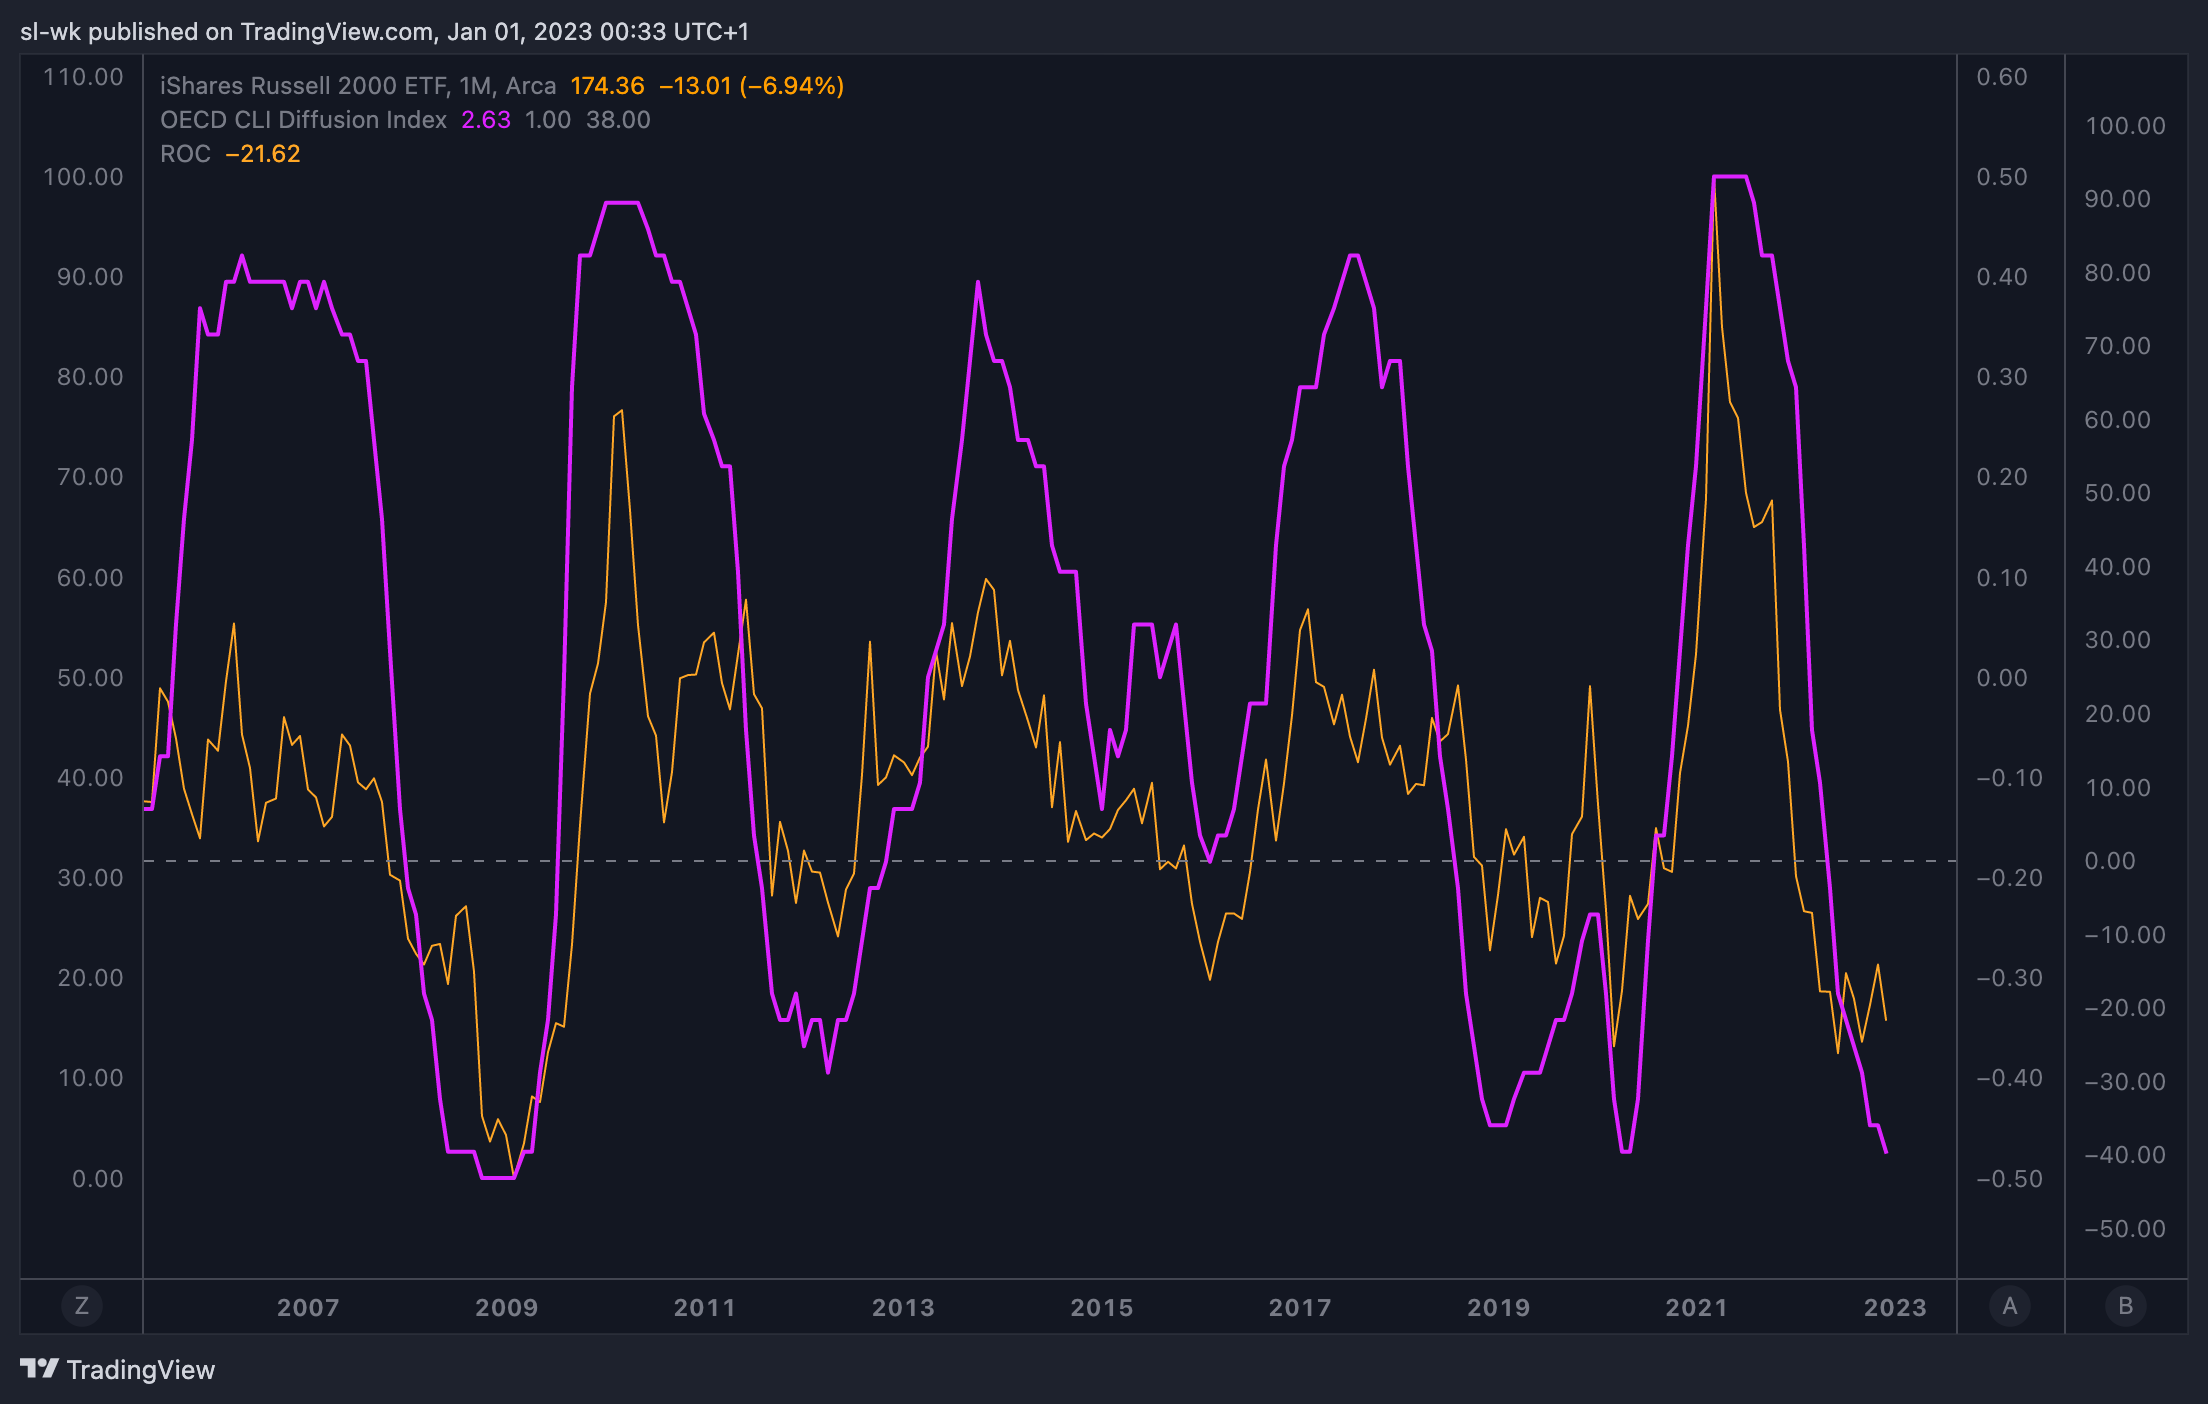The height and width of the screenshot is (1404, 2208).
Task: Click the 2009 label on time axis
Action: click(506, 1307)
